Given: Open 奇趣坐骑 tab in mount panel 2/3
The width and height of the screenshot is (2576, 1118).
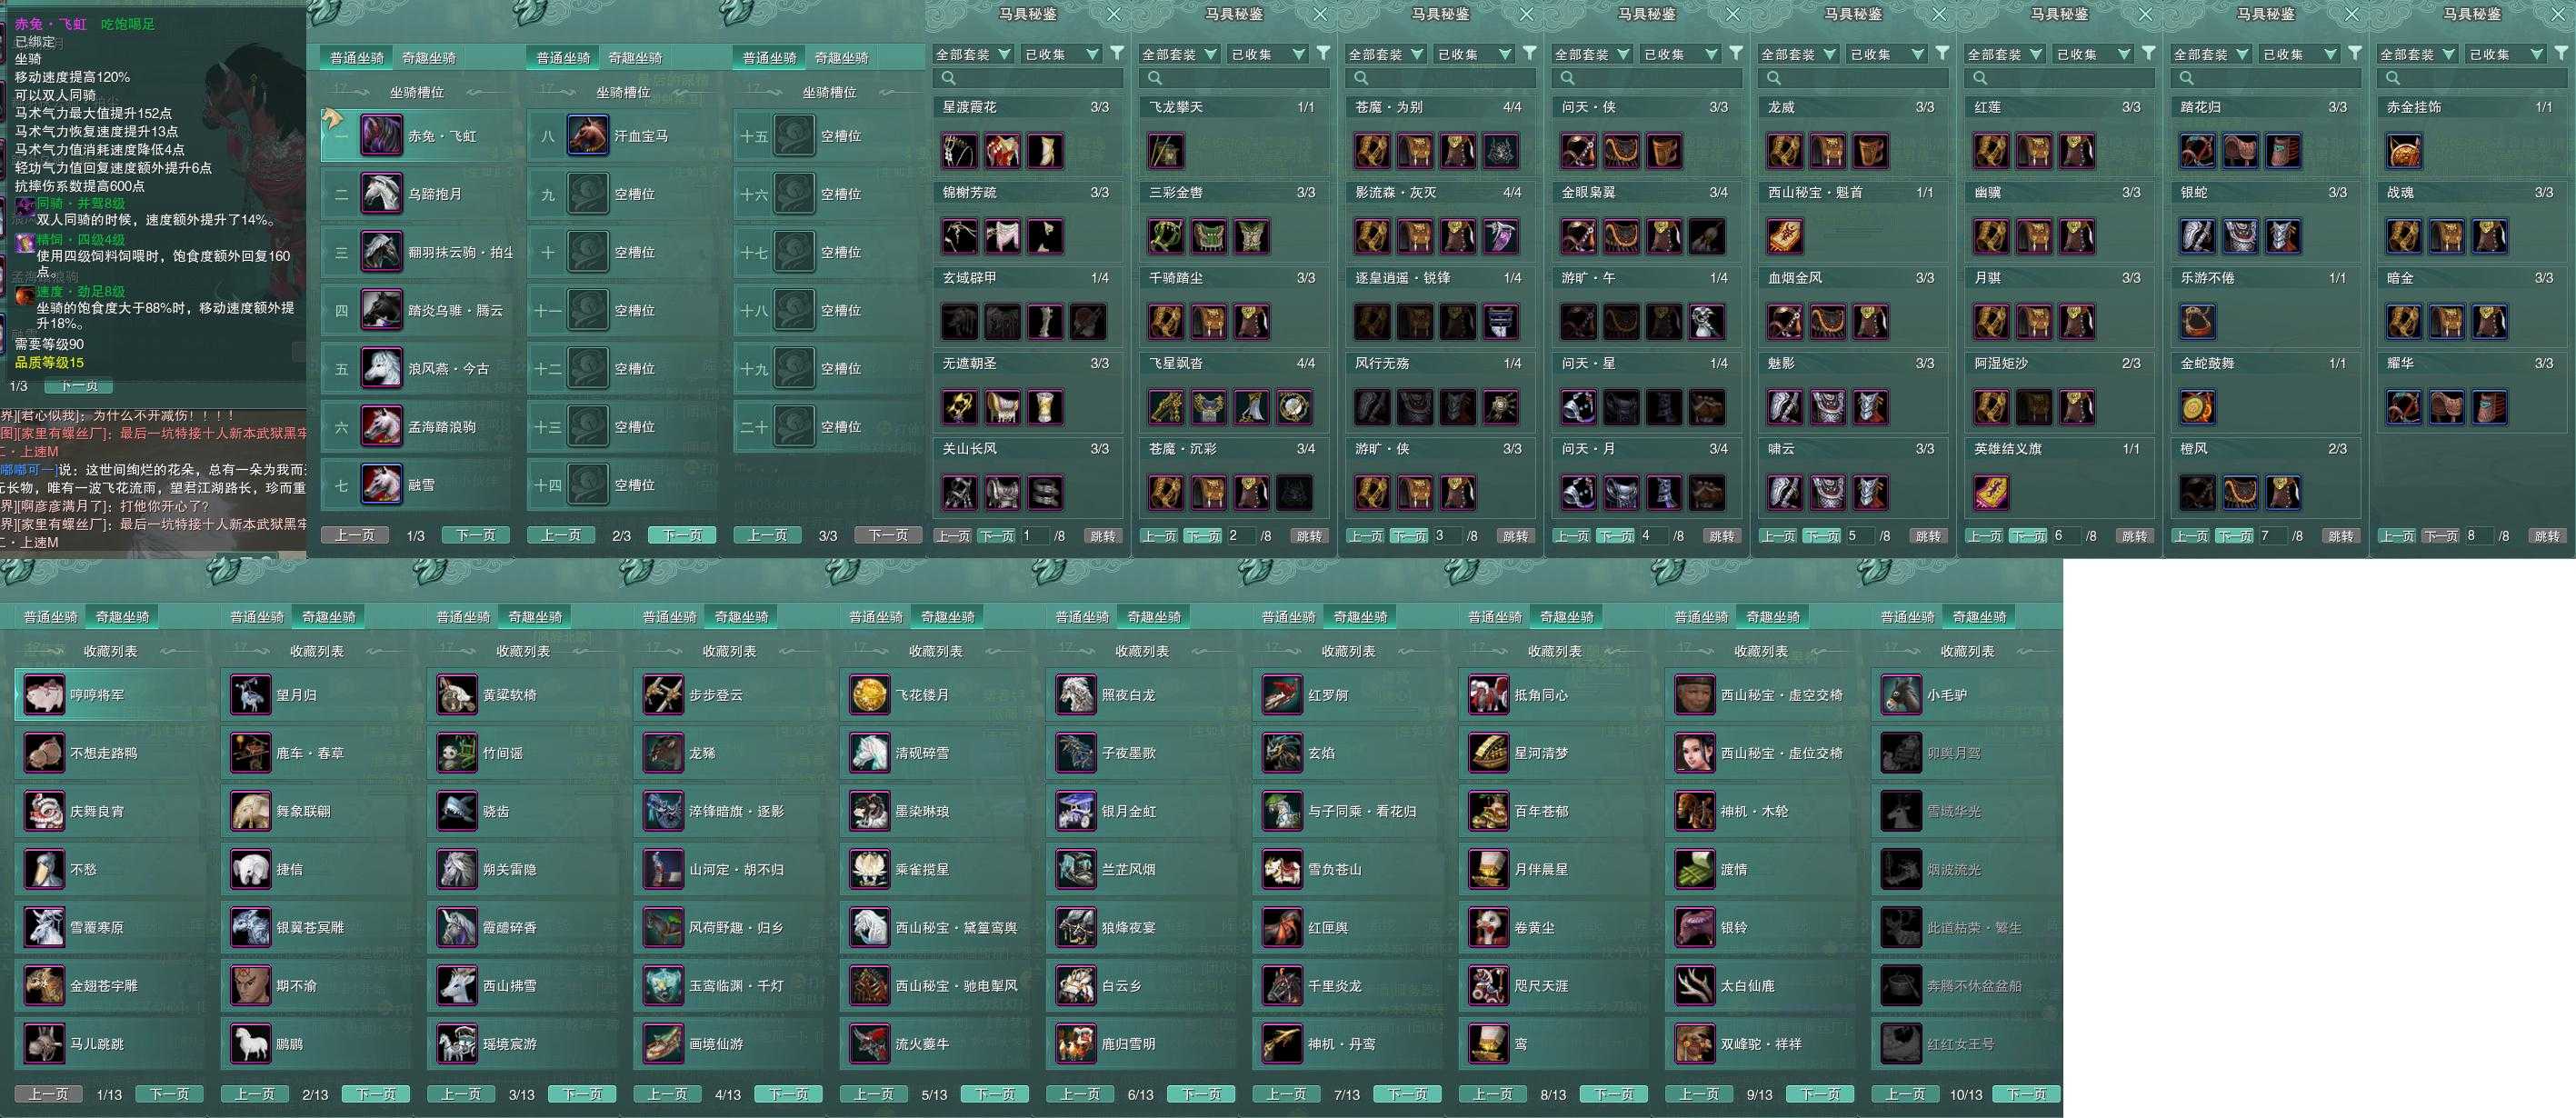Looking at the screenshot, I should coord(636,58).
